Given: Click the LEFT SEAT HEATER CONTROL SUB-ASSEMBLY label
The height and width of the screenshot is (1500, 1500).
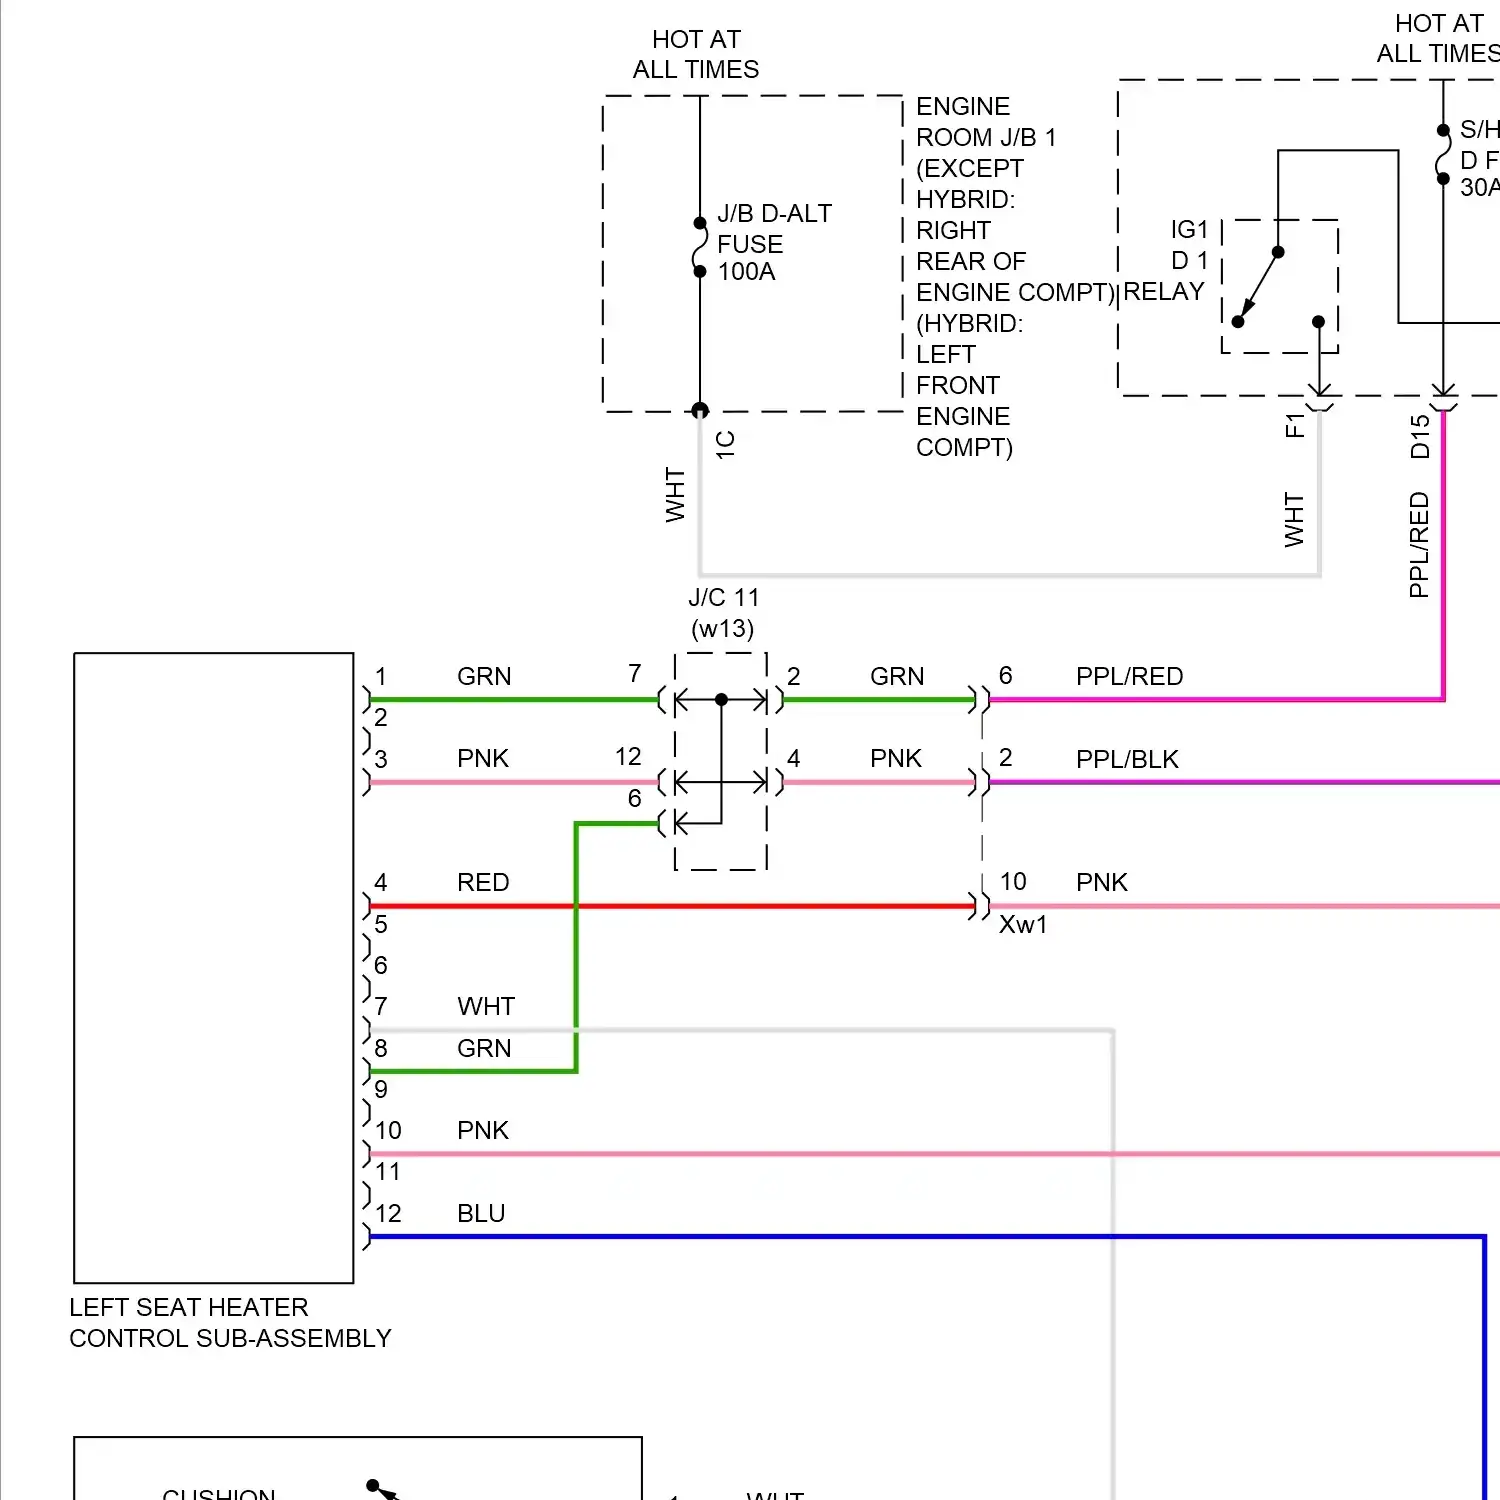Looking at the screenshot, I should (230, 1322).
